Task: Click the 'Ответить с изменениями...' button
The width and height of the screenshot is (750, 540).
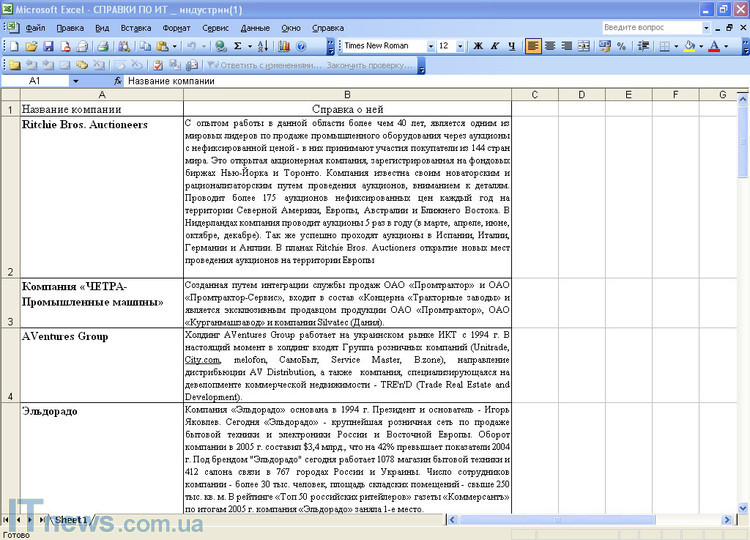Action: tap(265, 65)
